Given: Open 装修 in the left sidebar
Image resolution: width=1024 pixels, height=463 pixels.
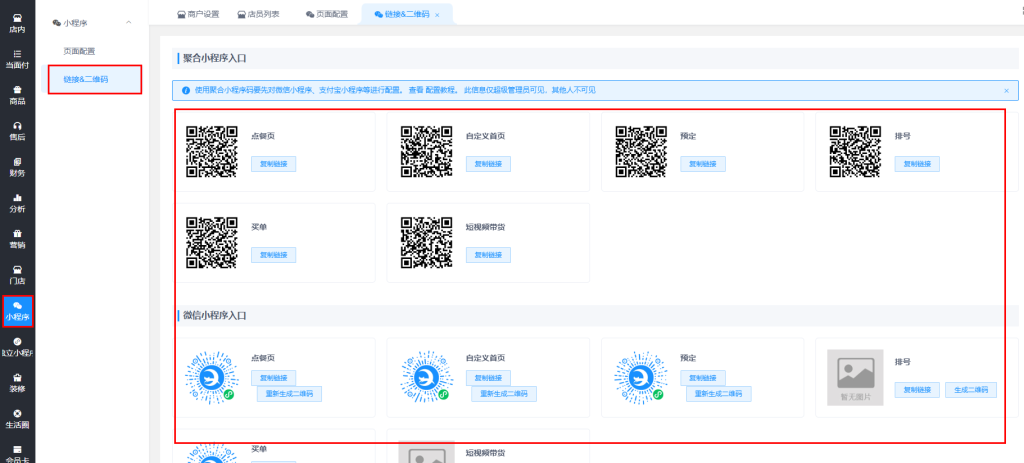Looking at the screenshot, I should (17, 382).
